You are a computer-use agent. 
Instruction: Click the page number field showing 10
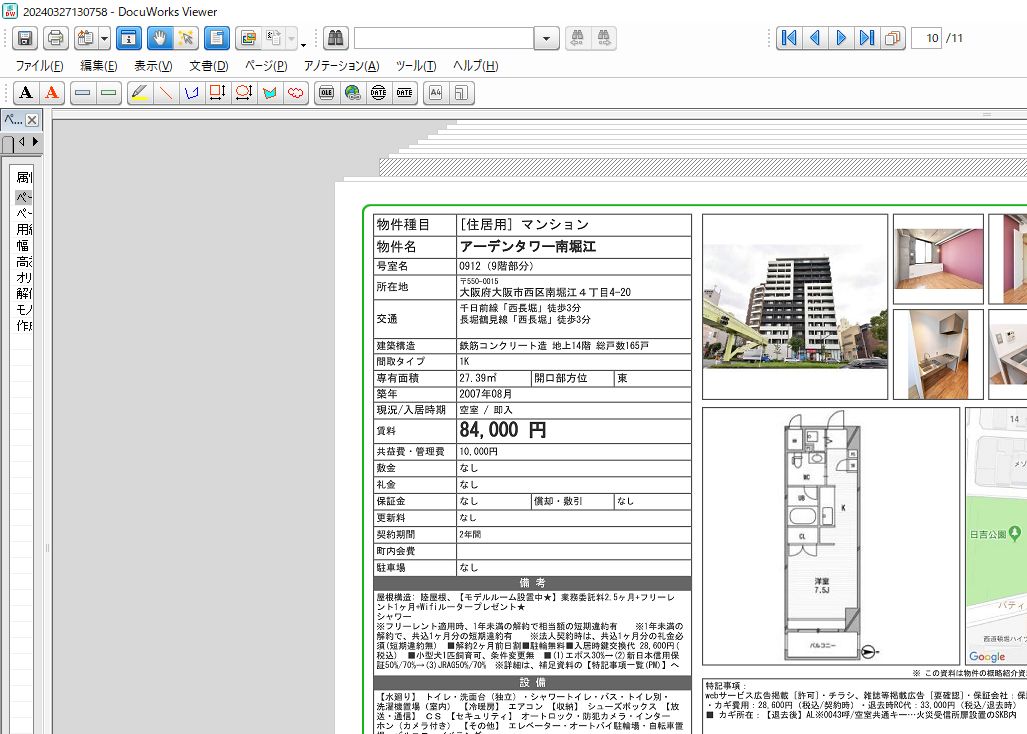pyautogui.click(x=926, y=38)
